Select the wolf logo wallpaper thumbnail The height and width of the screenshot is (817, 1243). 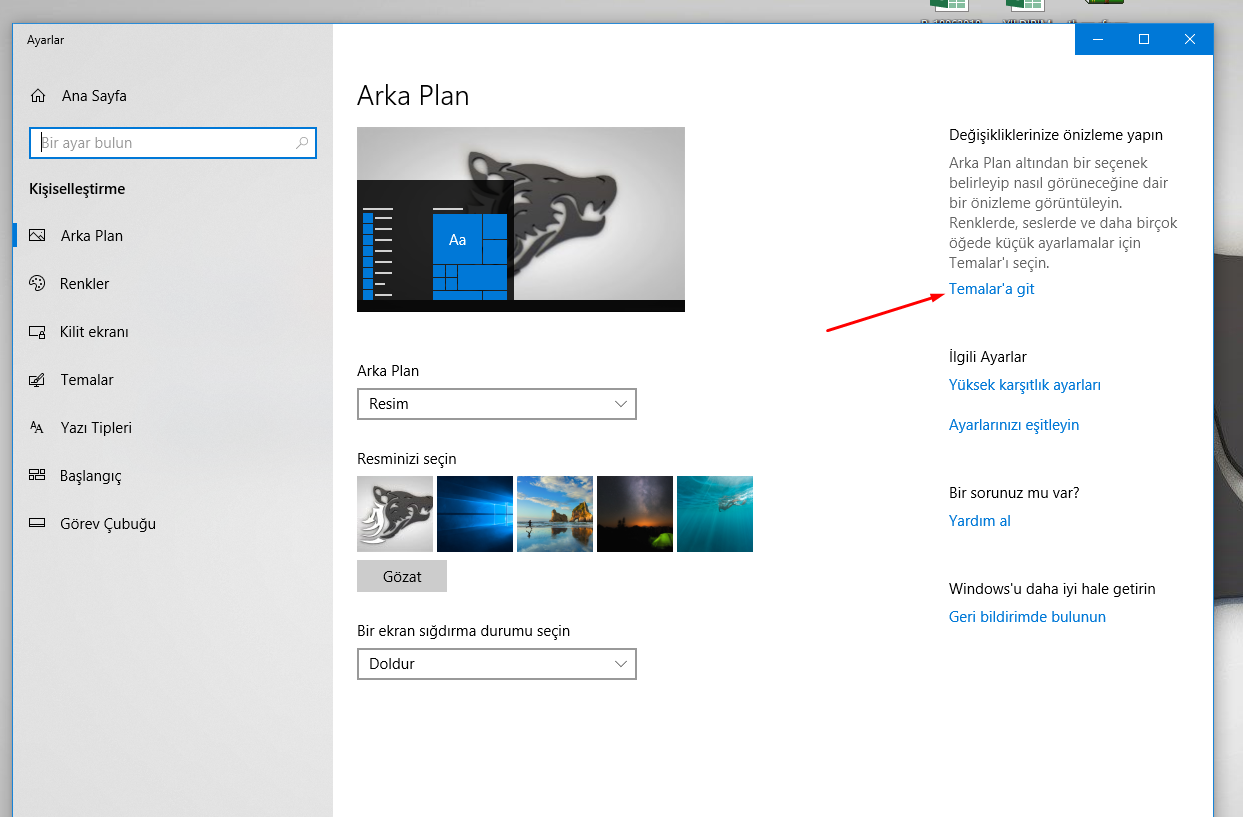tap(395, 514)
